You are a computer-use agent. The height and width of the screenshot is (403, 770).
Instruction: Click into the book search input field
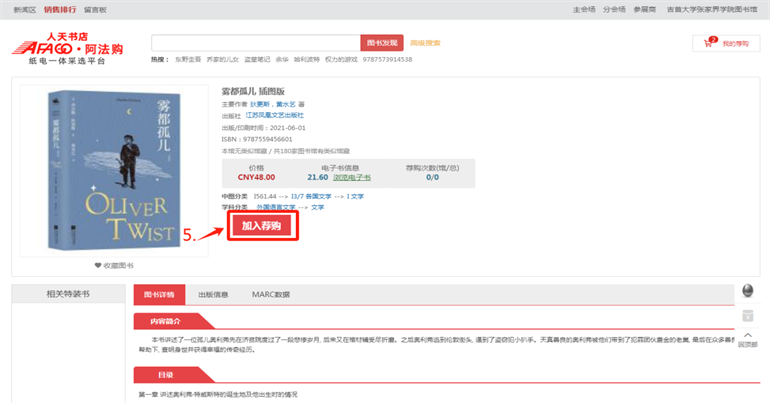(255, 43)
